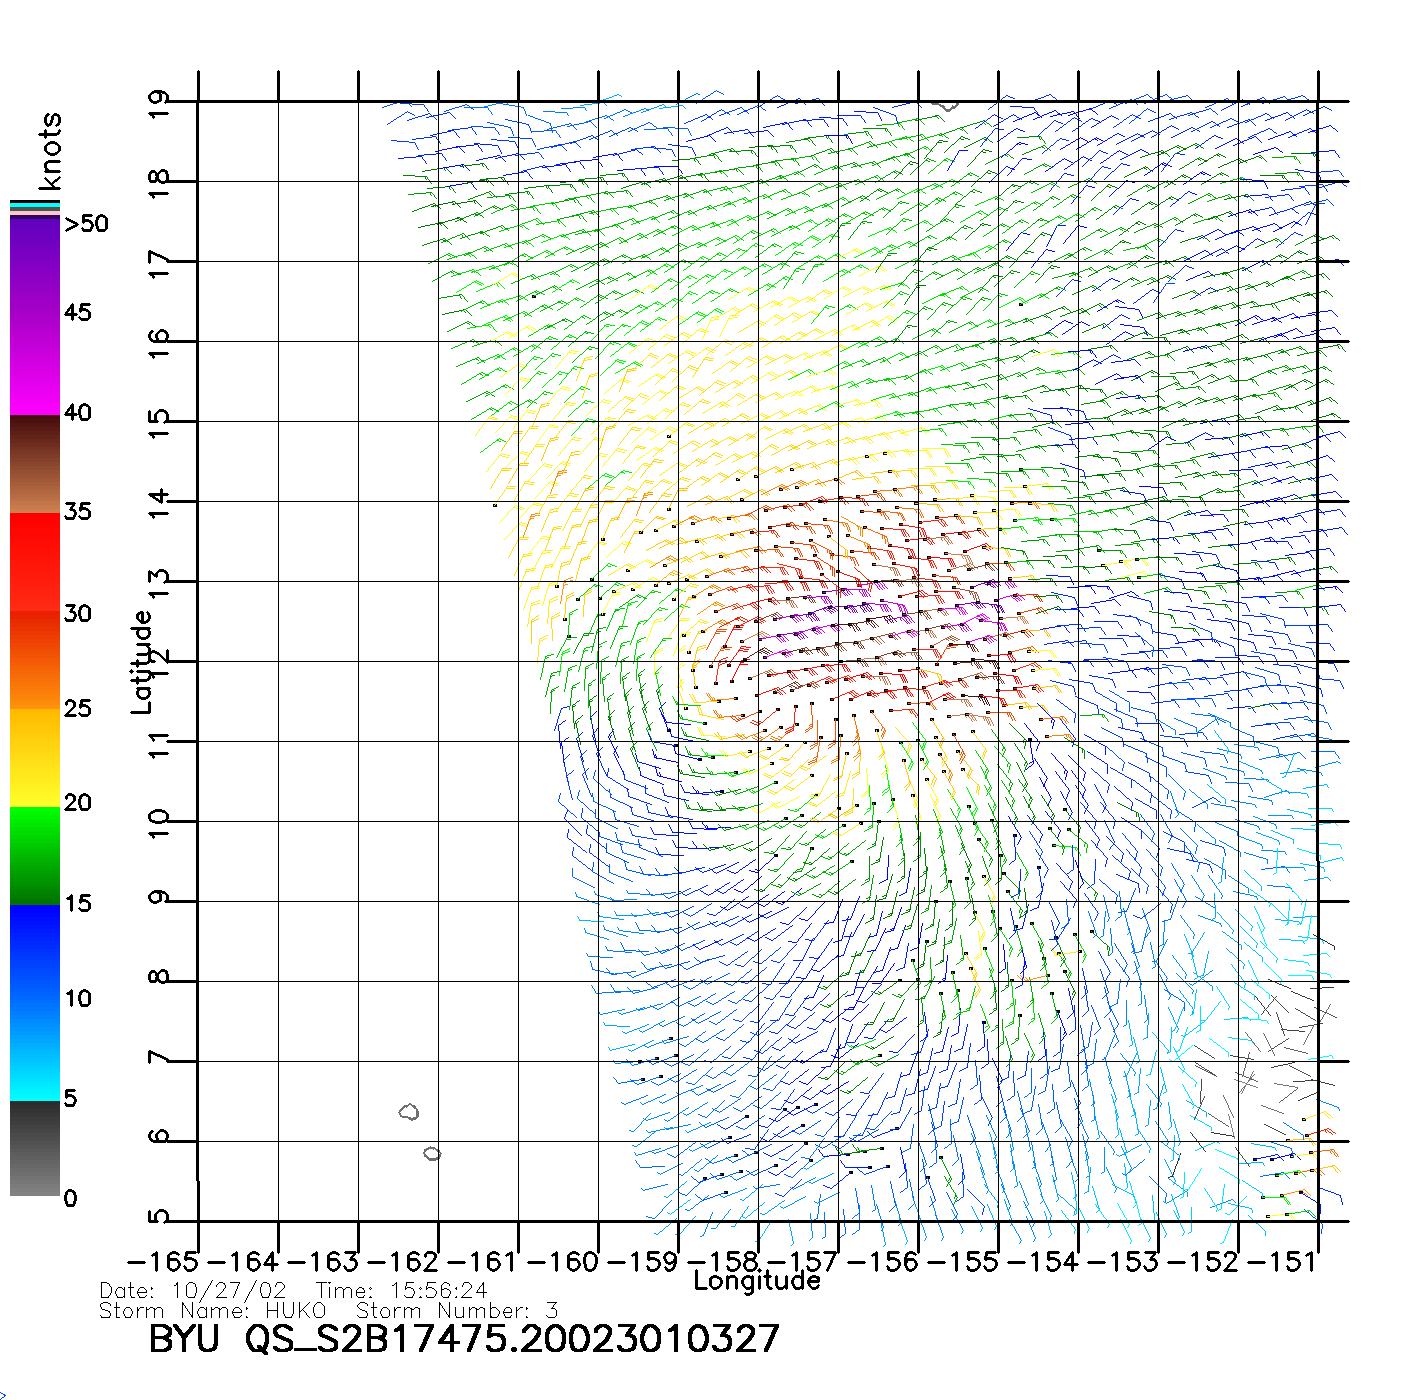Click the Storm Name HUKO text
Screen dimensions: 1420x1400
[x=213, y=1311]
